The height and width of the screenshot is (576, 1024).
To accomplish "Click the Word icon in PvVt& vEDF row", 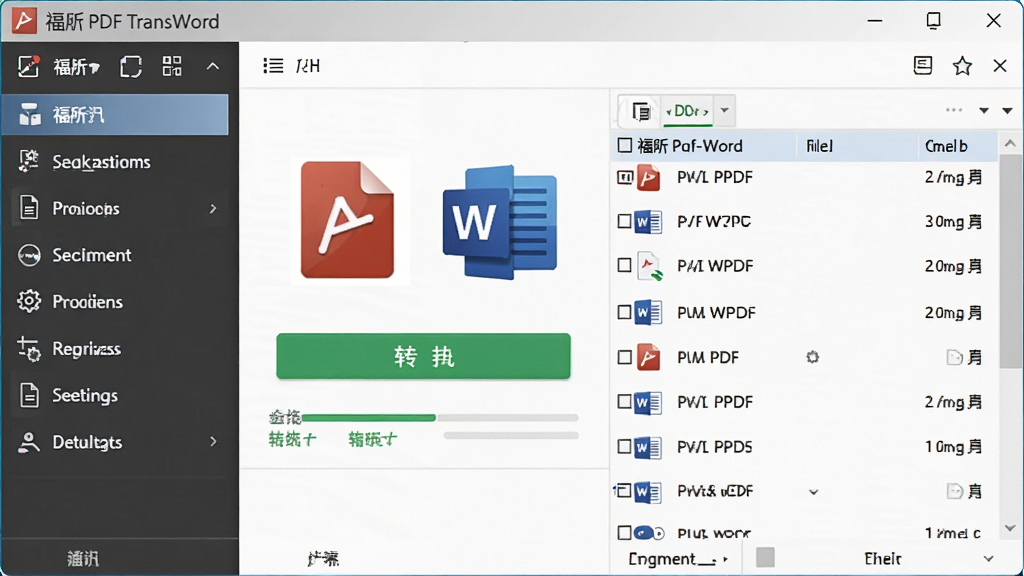I will tap(648, 492).
